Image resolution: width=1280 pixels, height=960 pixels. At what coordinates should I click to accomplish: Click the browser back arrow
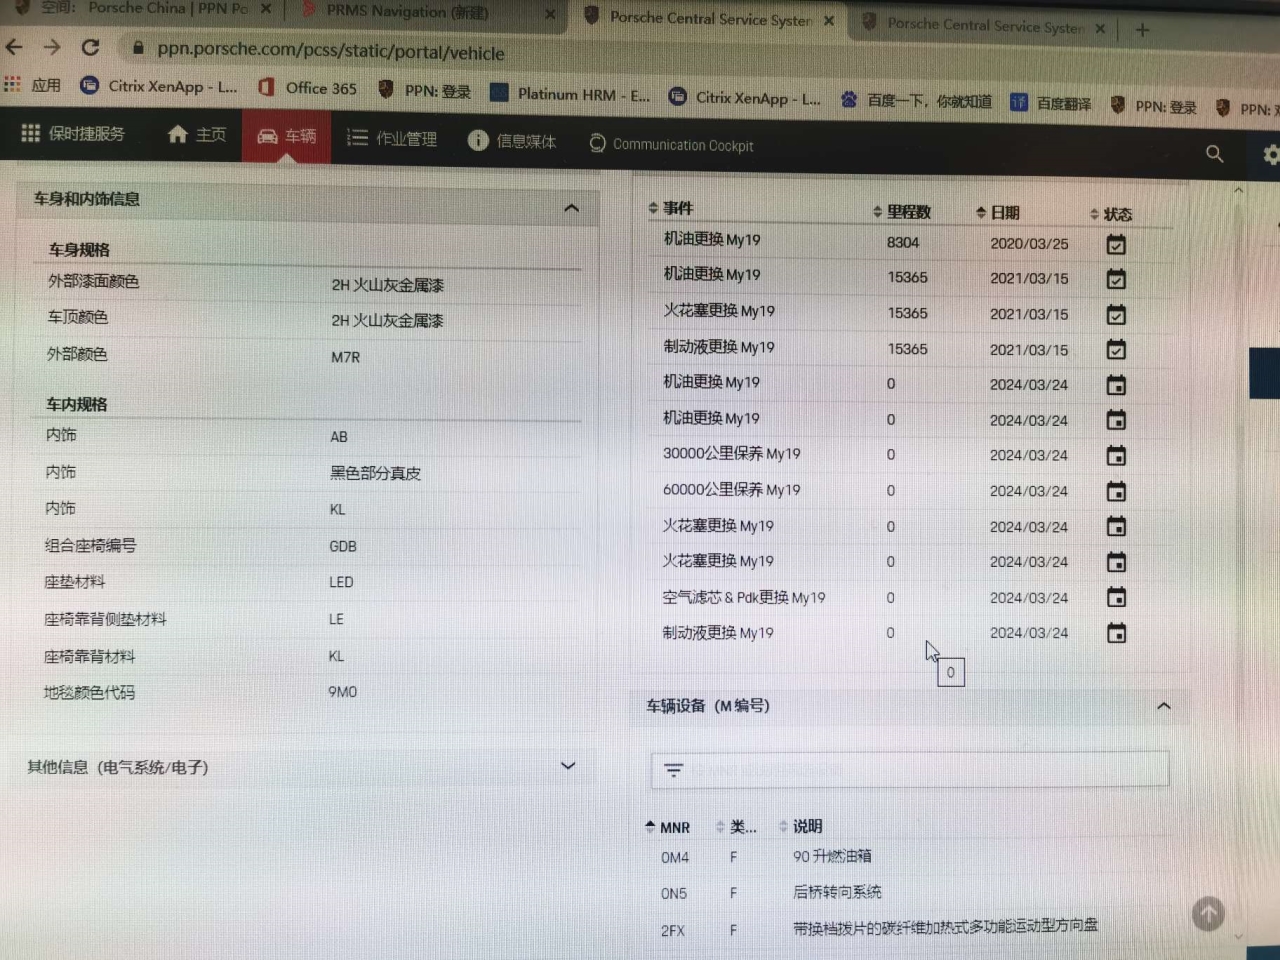[x=14, y=47]
